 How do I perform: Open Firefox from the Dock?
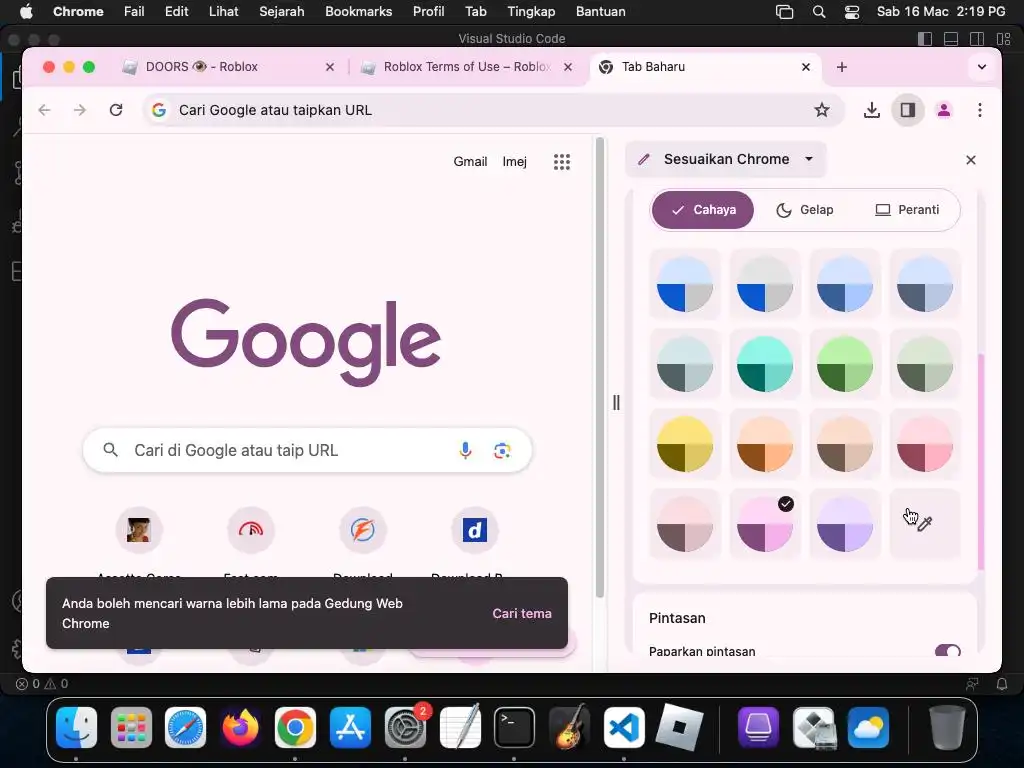coord(240,728)
